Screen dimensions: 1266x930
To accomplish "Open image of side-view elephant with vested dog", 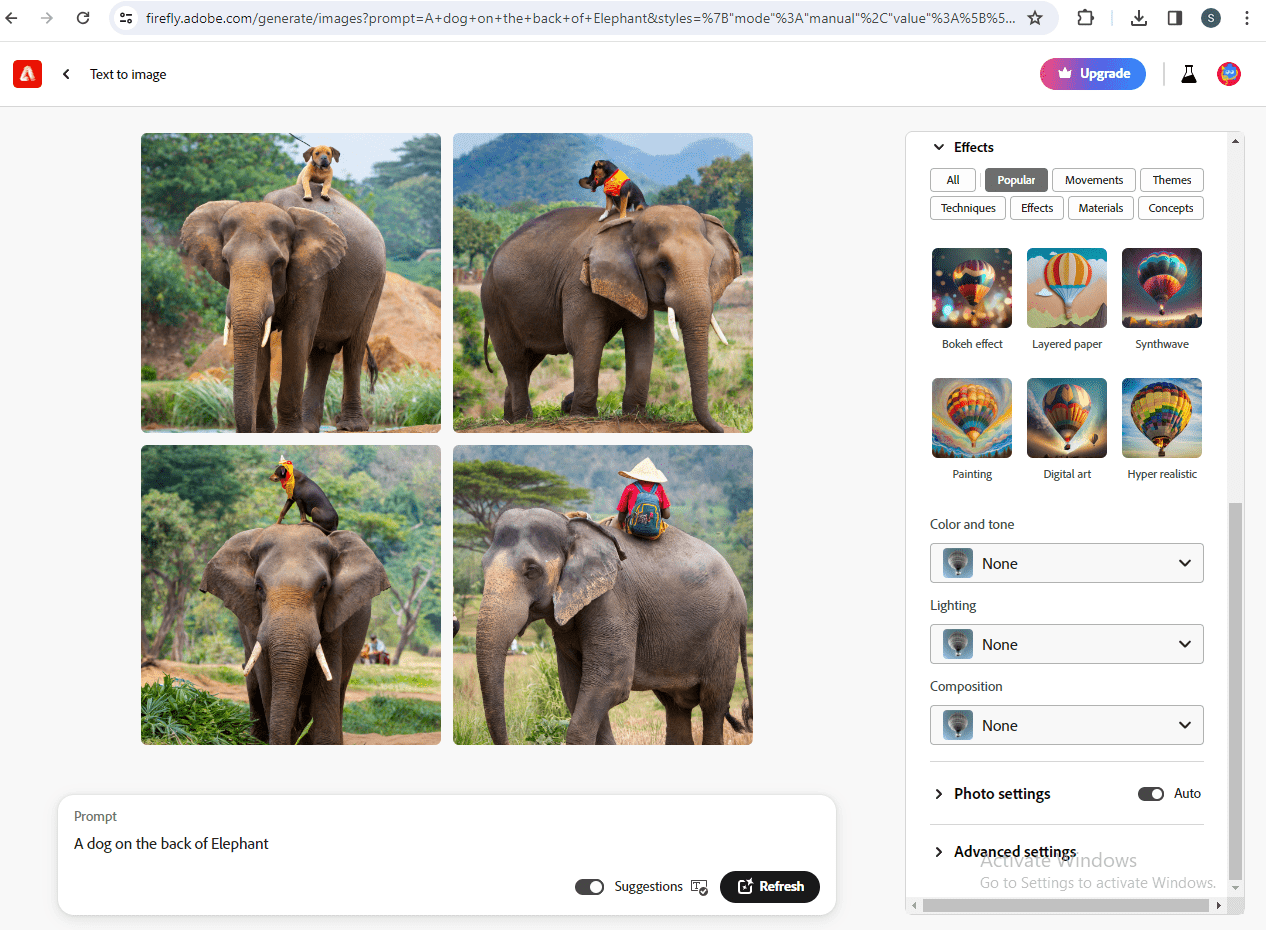I will point(603,283).
